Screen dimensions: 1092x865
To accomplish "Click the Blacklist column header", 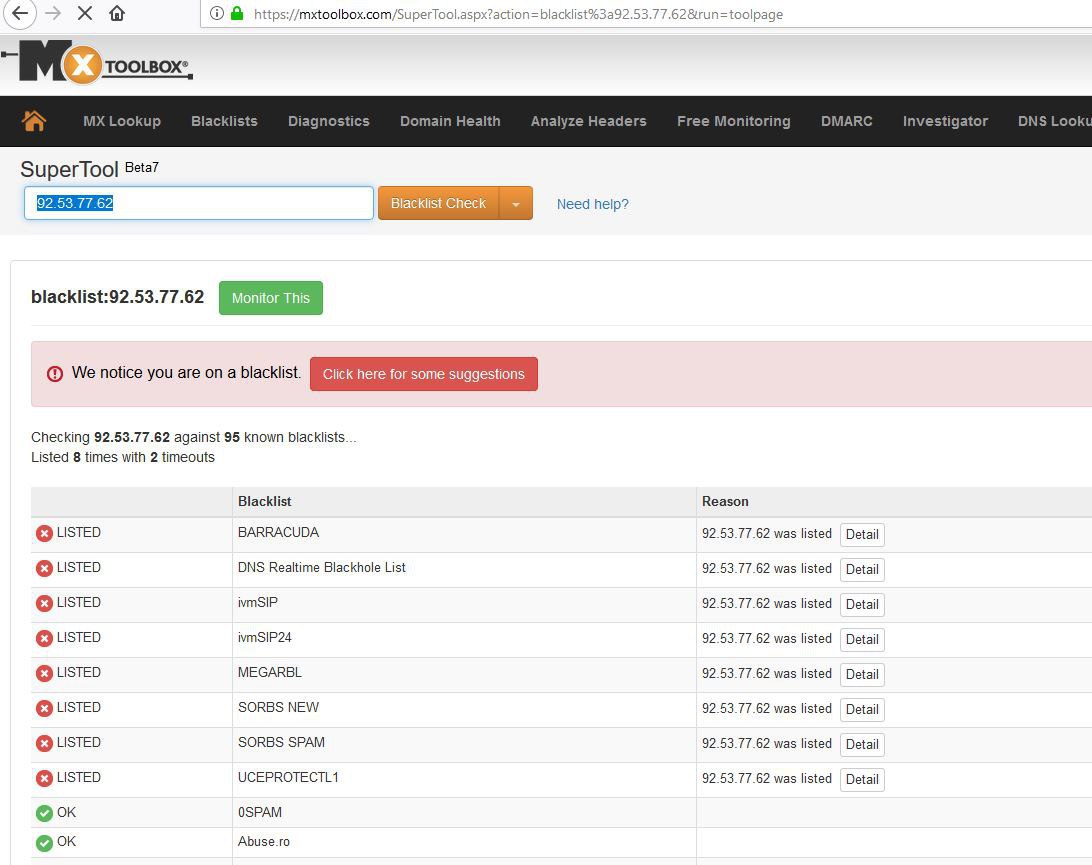I will 265,501.
